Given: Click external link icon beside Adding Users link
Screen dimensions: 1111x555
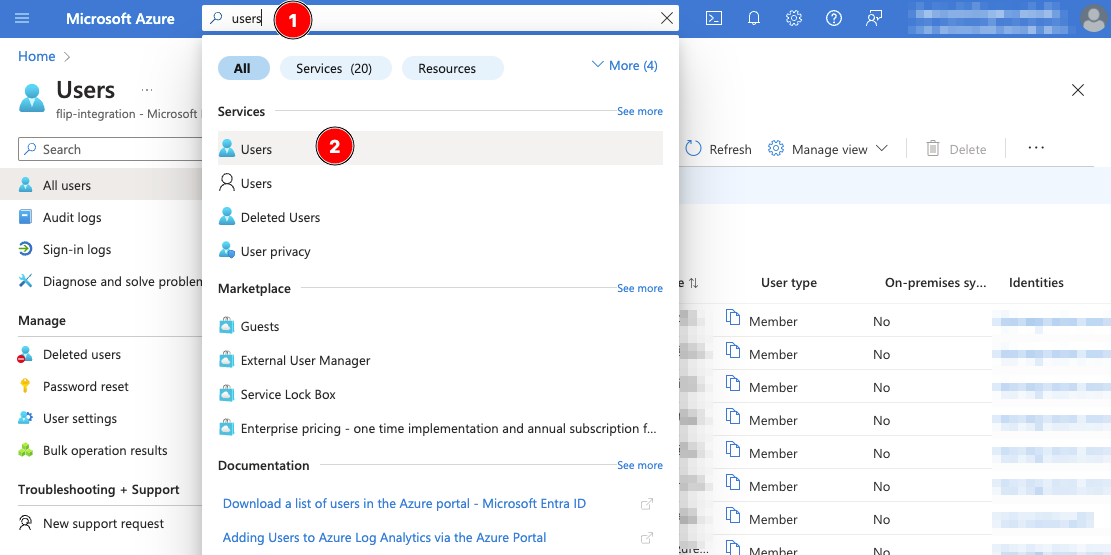Looking at the screenshot, I should 646,538.
